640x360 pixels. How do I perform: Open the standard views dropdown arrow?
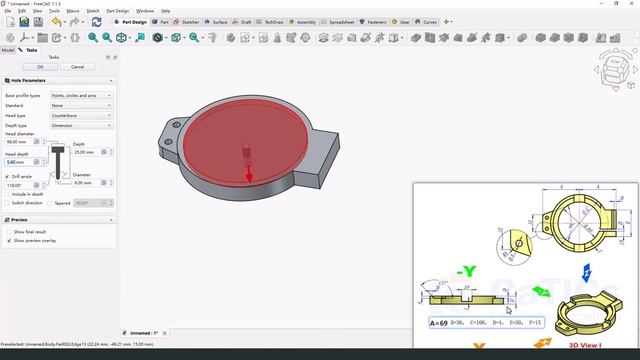pyautogui.click(x=130, y=38)
